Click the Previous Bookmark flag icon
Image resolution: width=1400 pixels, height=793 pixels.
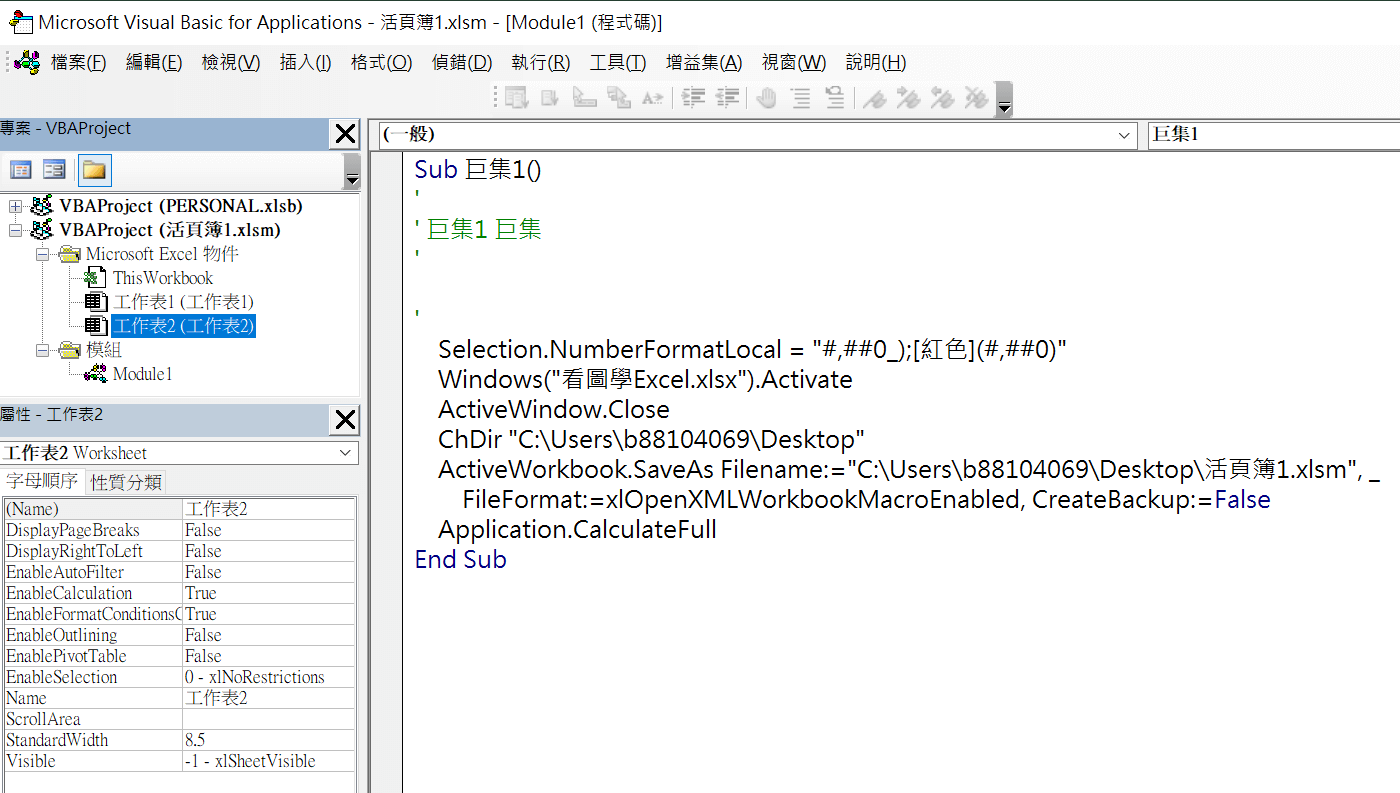click(x=942, y=97)
